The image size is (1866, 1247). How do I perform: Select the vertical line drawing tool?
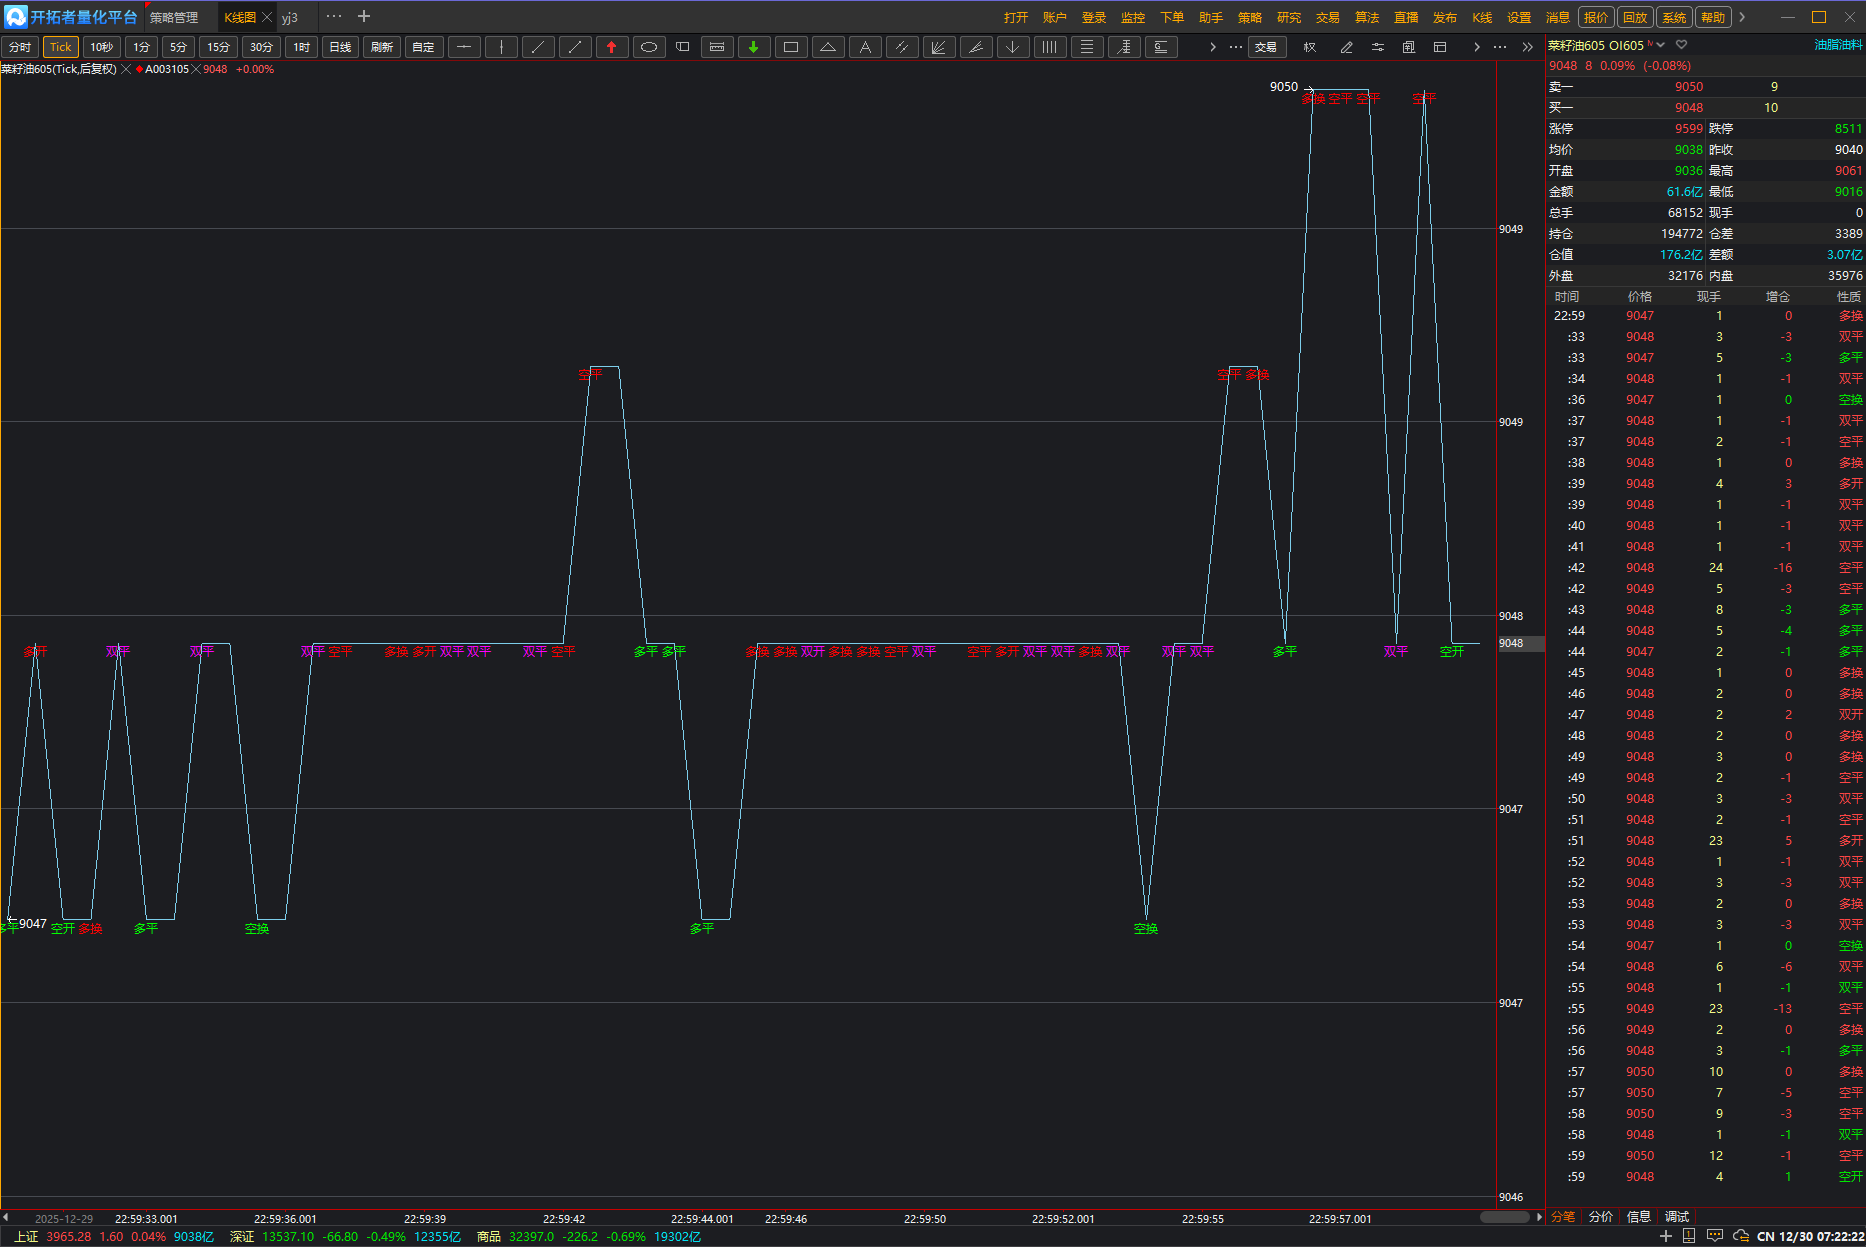click(x=501, y=47)
